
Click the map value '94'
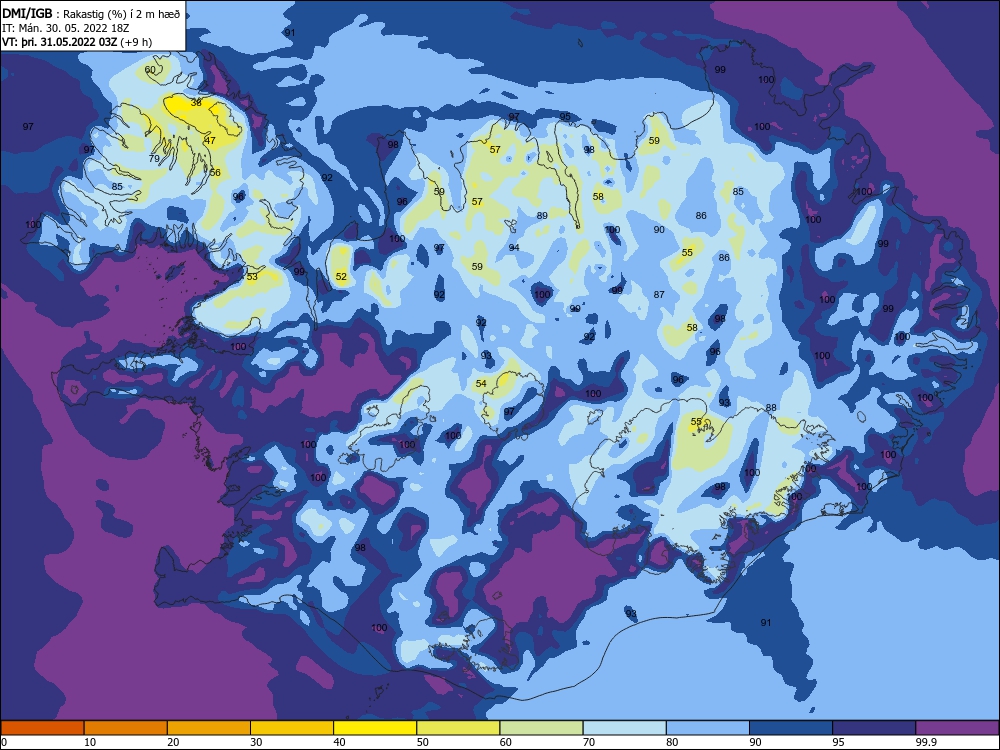pos(514,247)
